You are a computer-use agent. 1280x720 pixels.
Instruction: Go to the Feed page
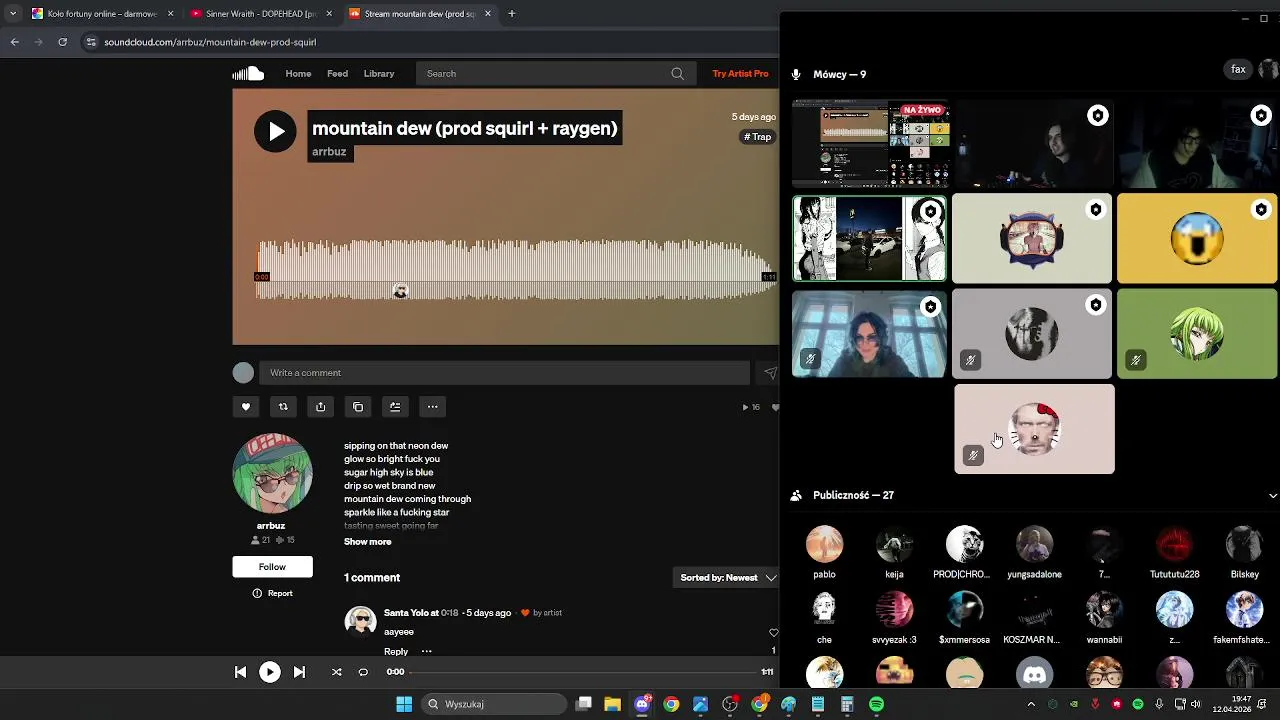[338, 73]
